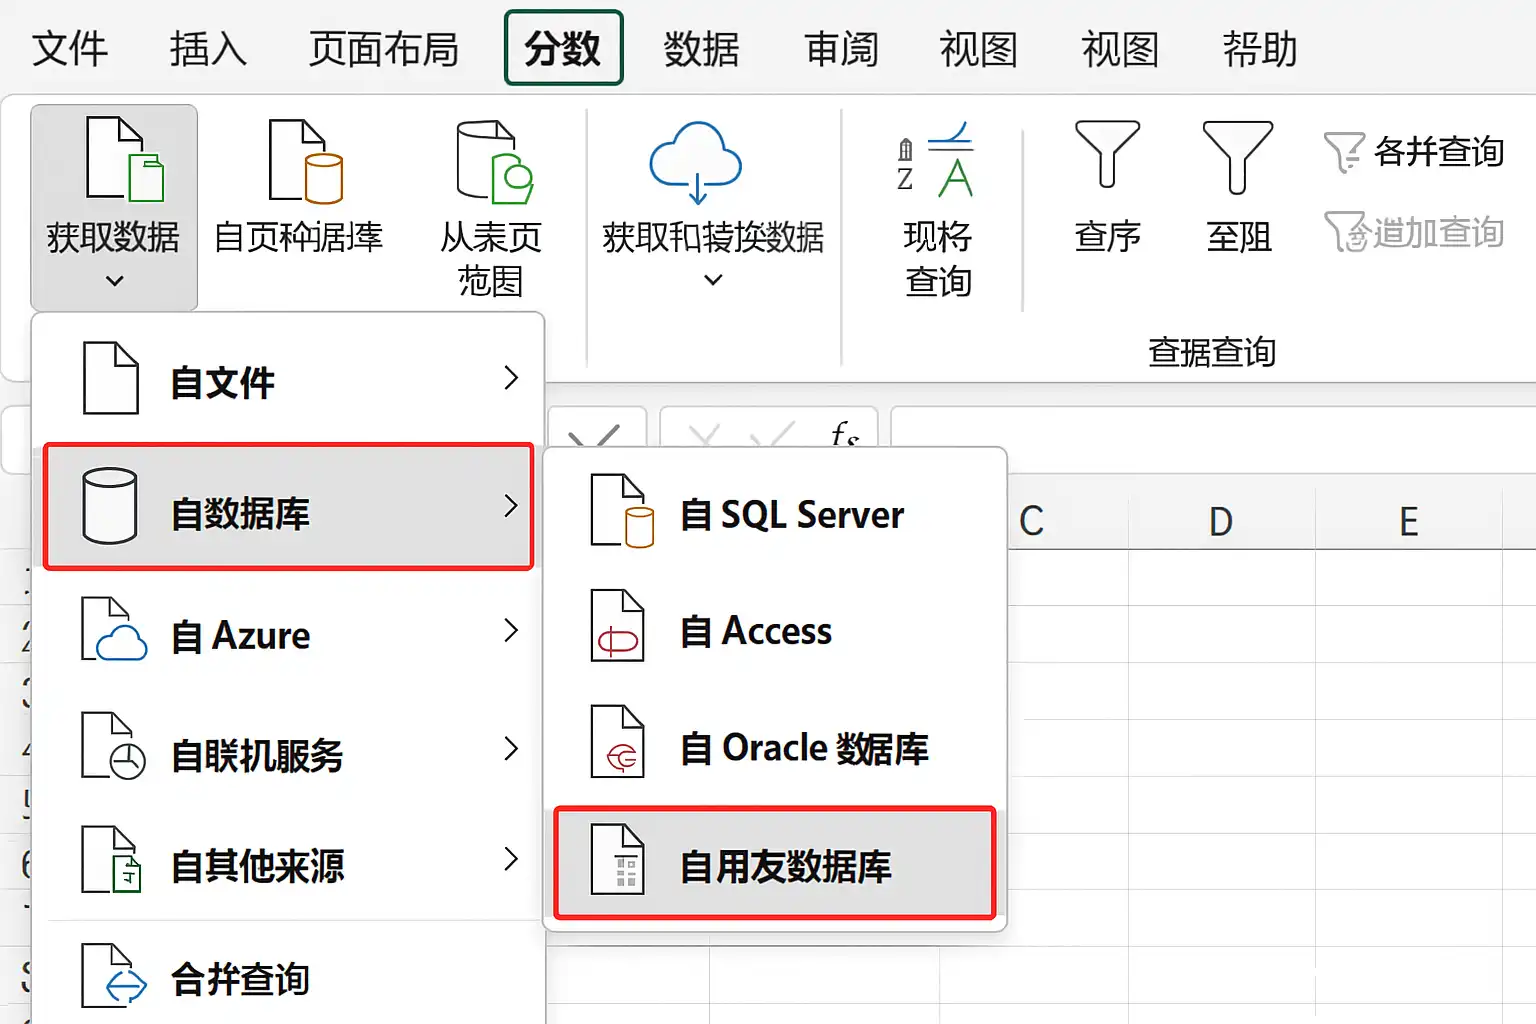Select column D header
Image resolution: width=1536 pixels, height=1024 pixels.
(1221, 521)
